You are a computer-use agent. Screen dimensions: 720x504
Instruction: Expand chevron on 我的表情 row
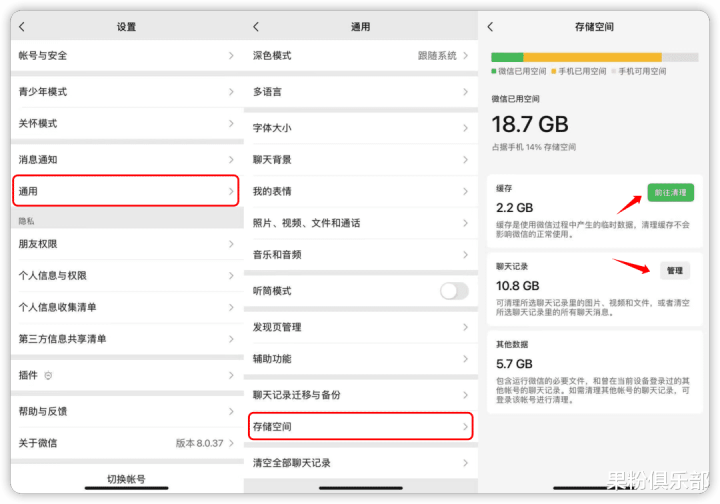(465, 191)
